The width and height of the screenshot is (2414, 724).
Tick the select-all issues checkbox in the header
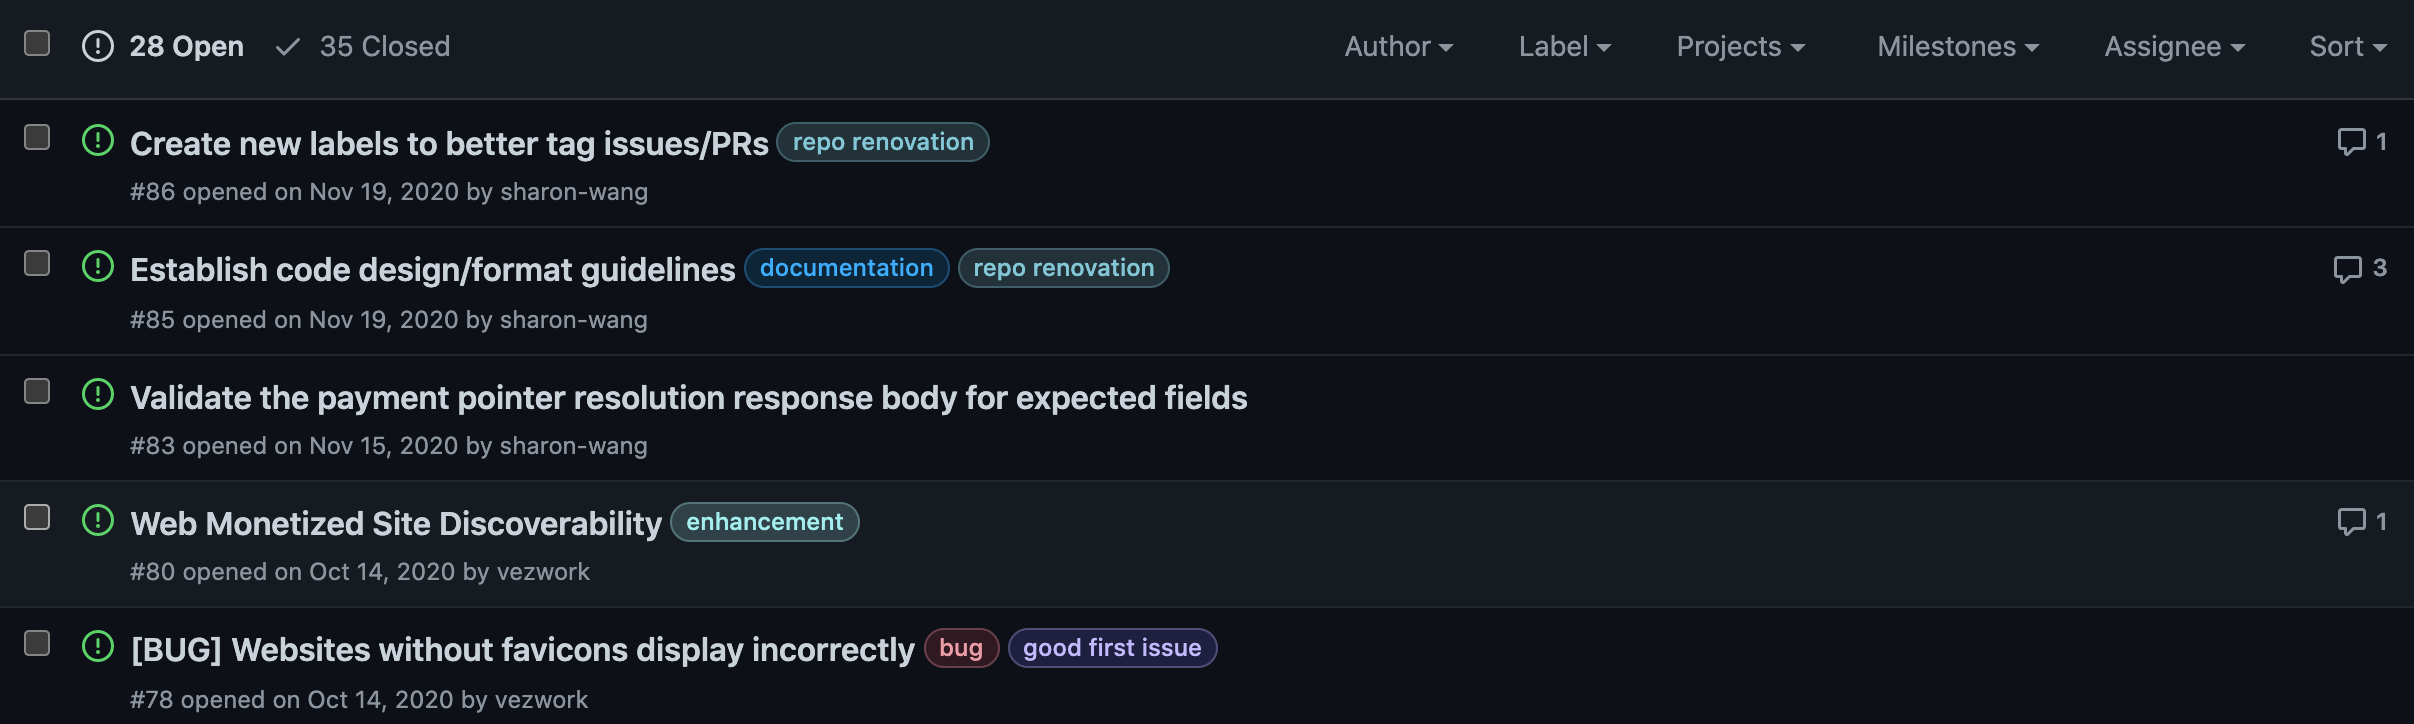click(x=37, y=43)
